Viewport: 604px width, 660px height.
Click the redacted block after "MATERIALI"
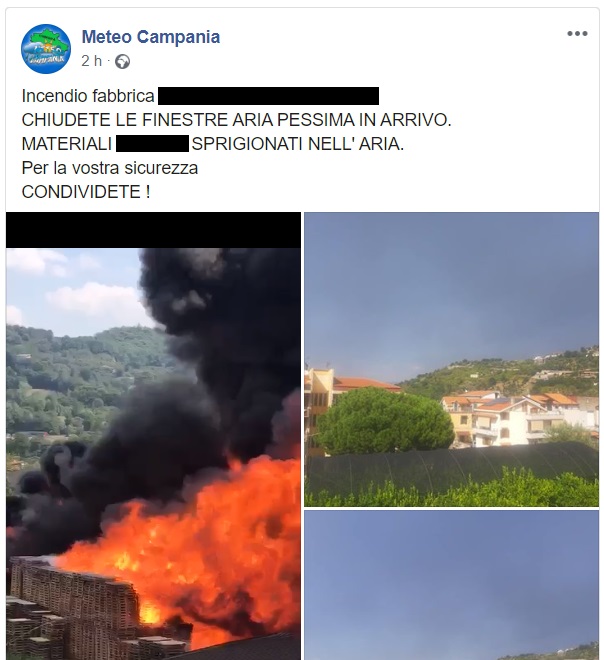pyautogui.click(x=152, y=144)
